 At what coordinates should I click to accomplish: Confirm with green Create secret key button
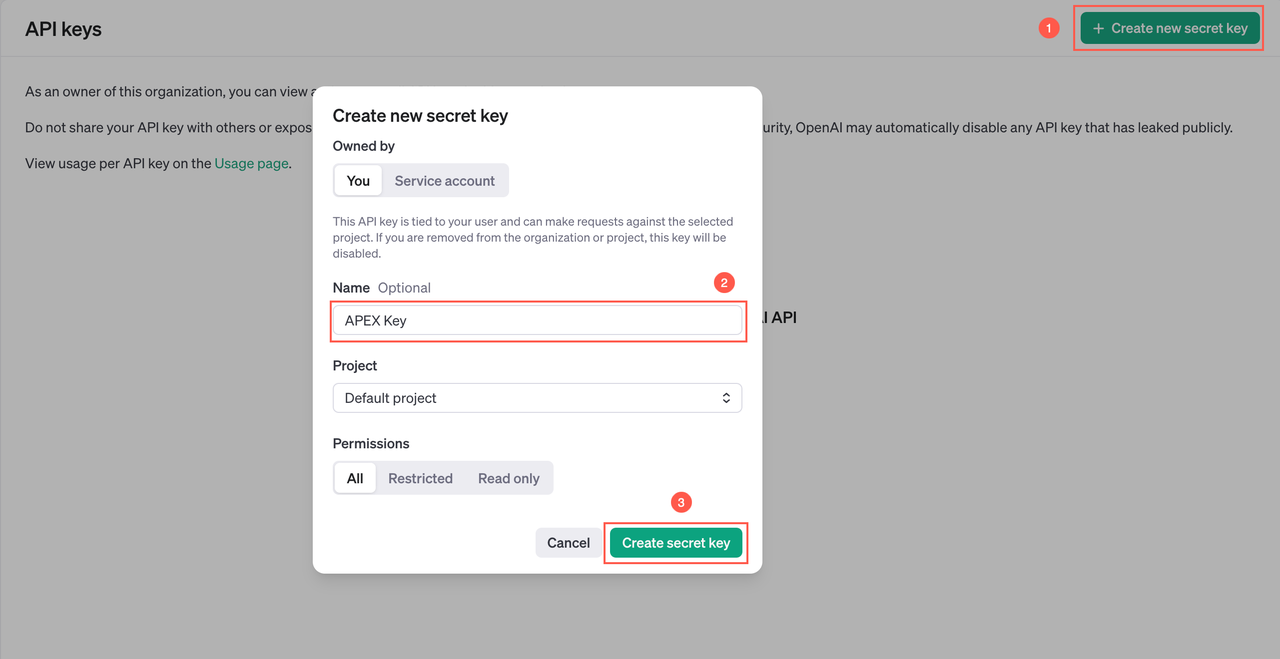coord(676,543)
